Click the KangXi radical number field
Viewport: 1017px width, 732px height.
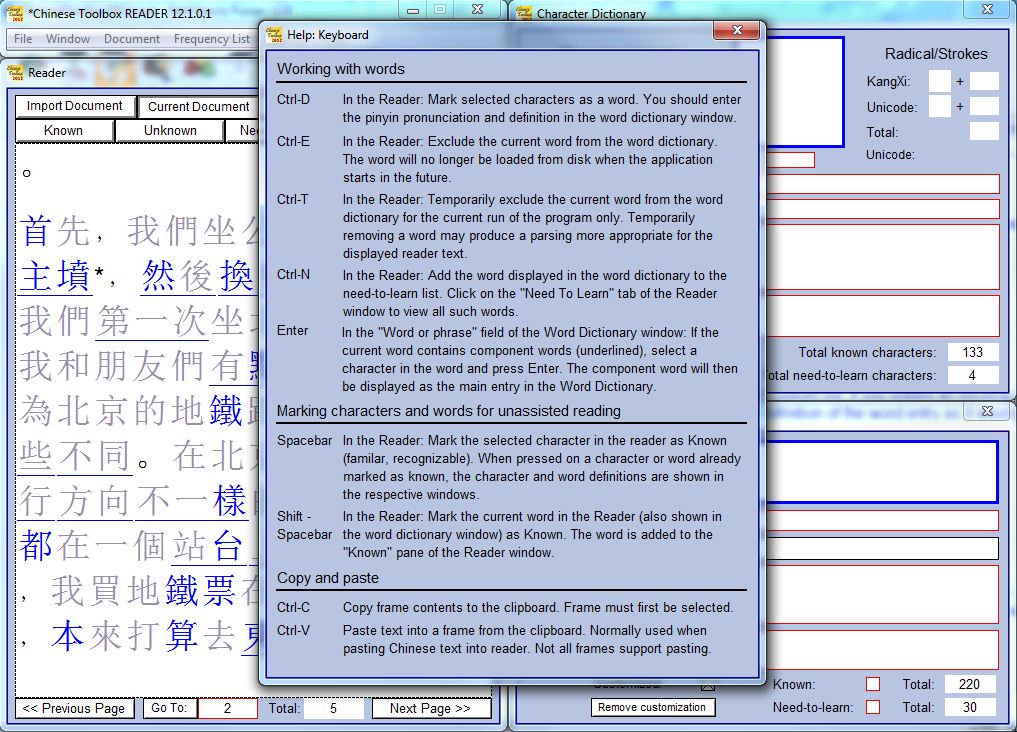(940, 82)
